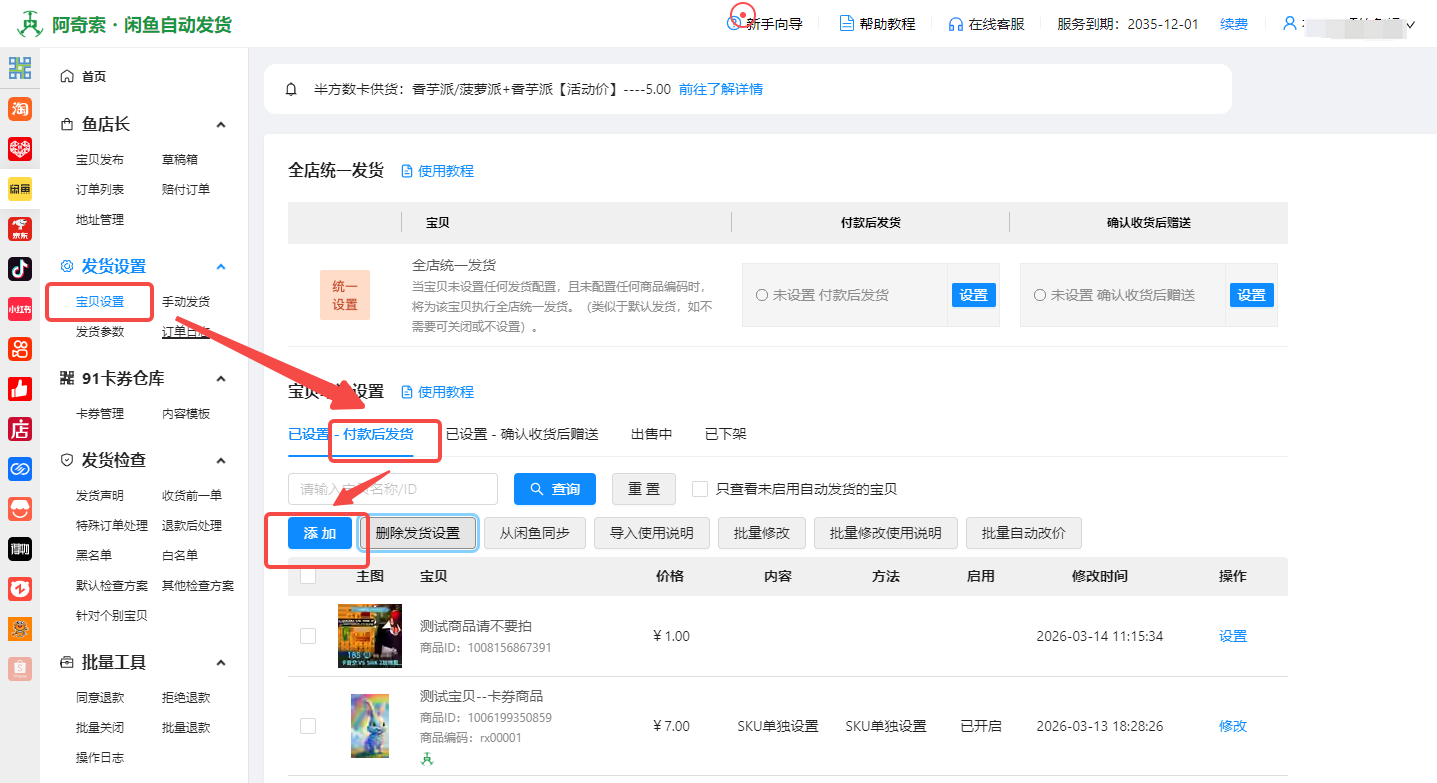Click 设置 button for 付款后发货
Screen dimensions: 1437x783
(973, 295)
